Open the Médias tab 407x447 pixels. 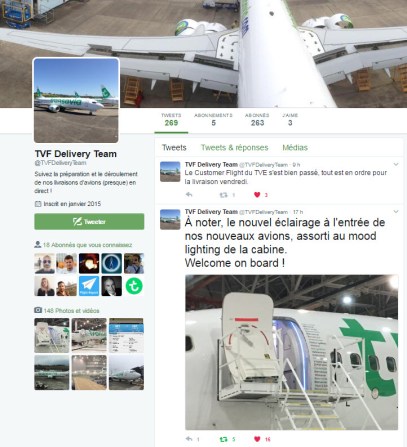pos(295,148)
